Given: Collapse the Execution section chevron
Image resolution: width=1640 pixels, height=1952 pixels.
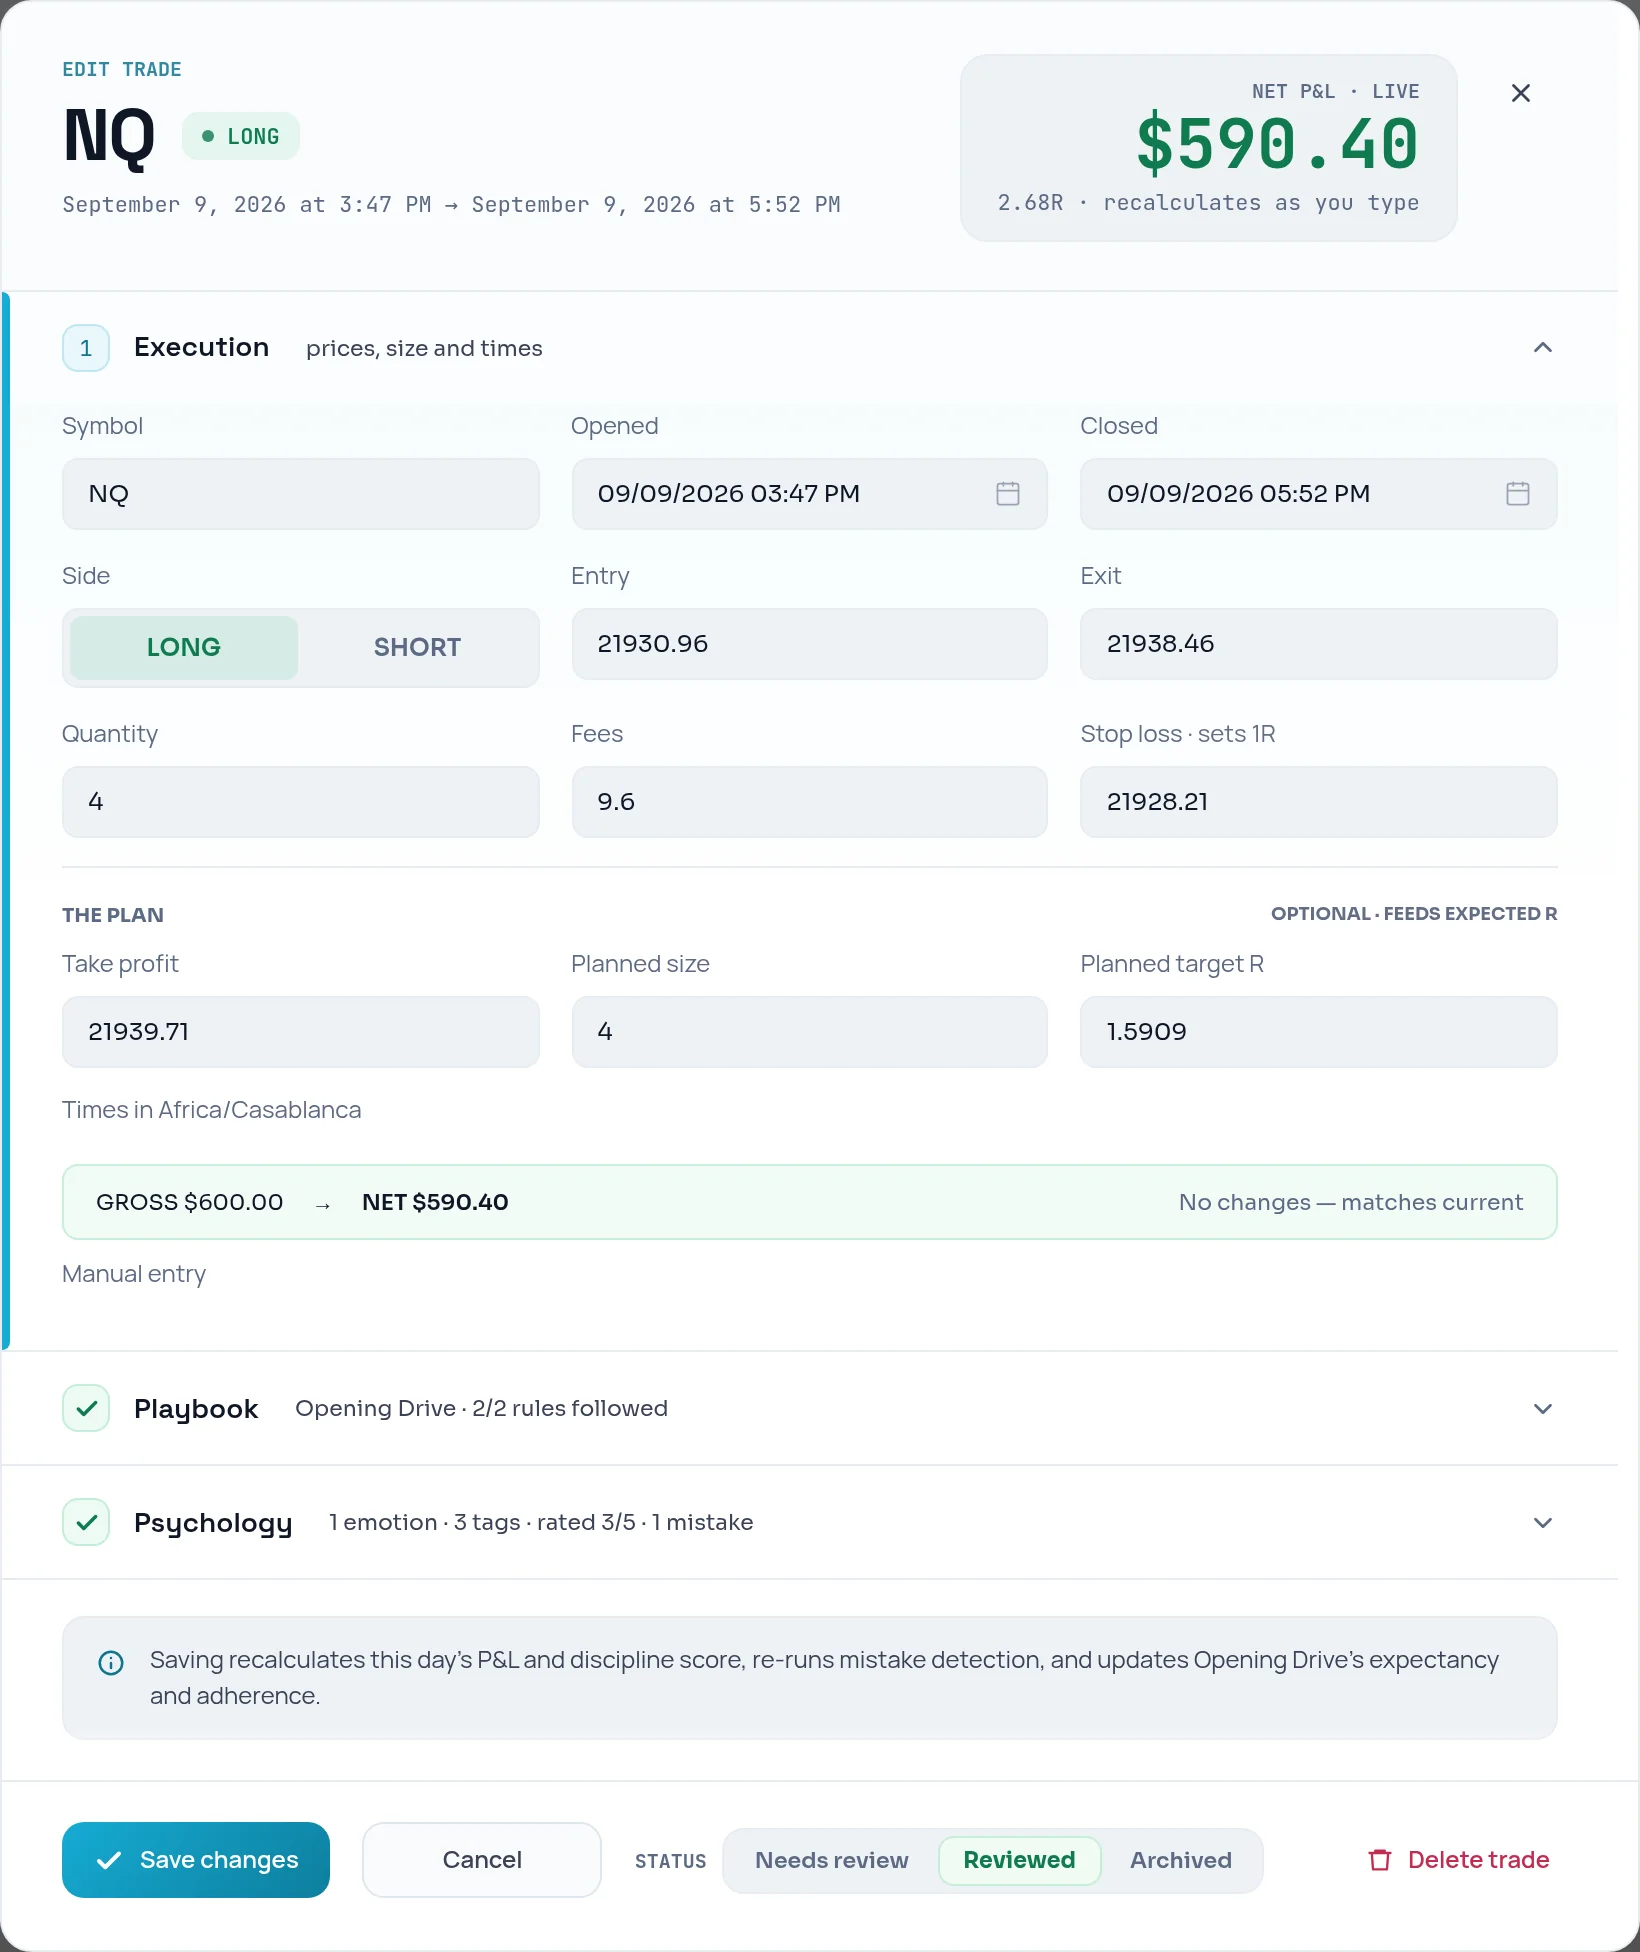Looking at the screenshot, I should (1543, 347).
